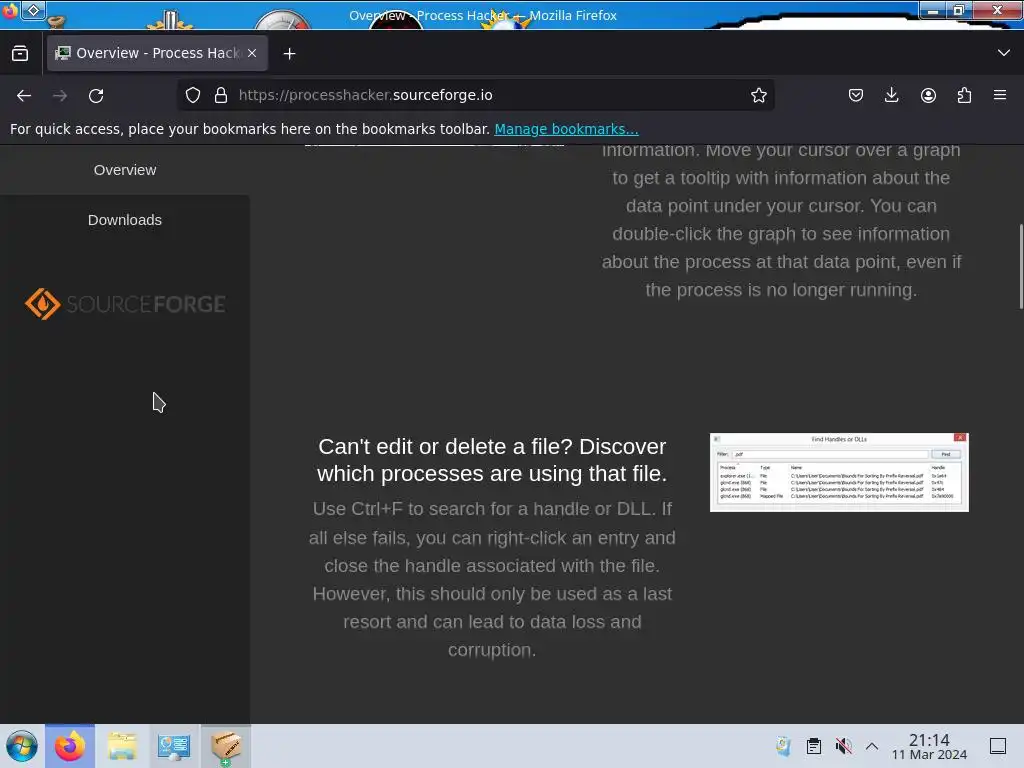Bookmark this page with the star icon
This screenshot has width=1024, height=768.
(758, 95)
